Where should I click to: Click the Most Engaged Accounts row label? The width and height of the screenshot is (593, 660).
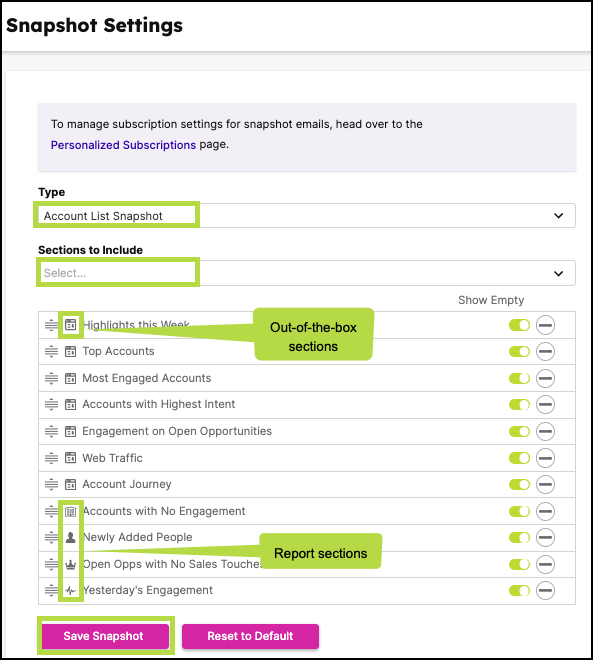click(146, 378)
